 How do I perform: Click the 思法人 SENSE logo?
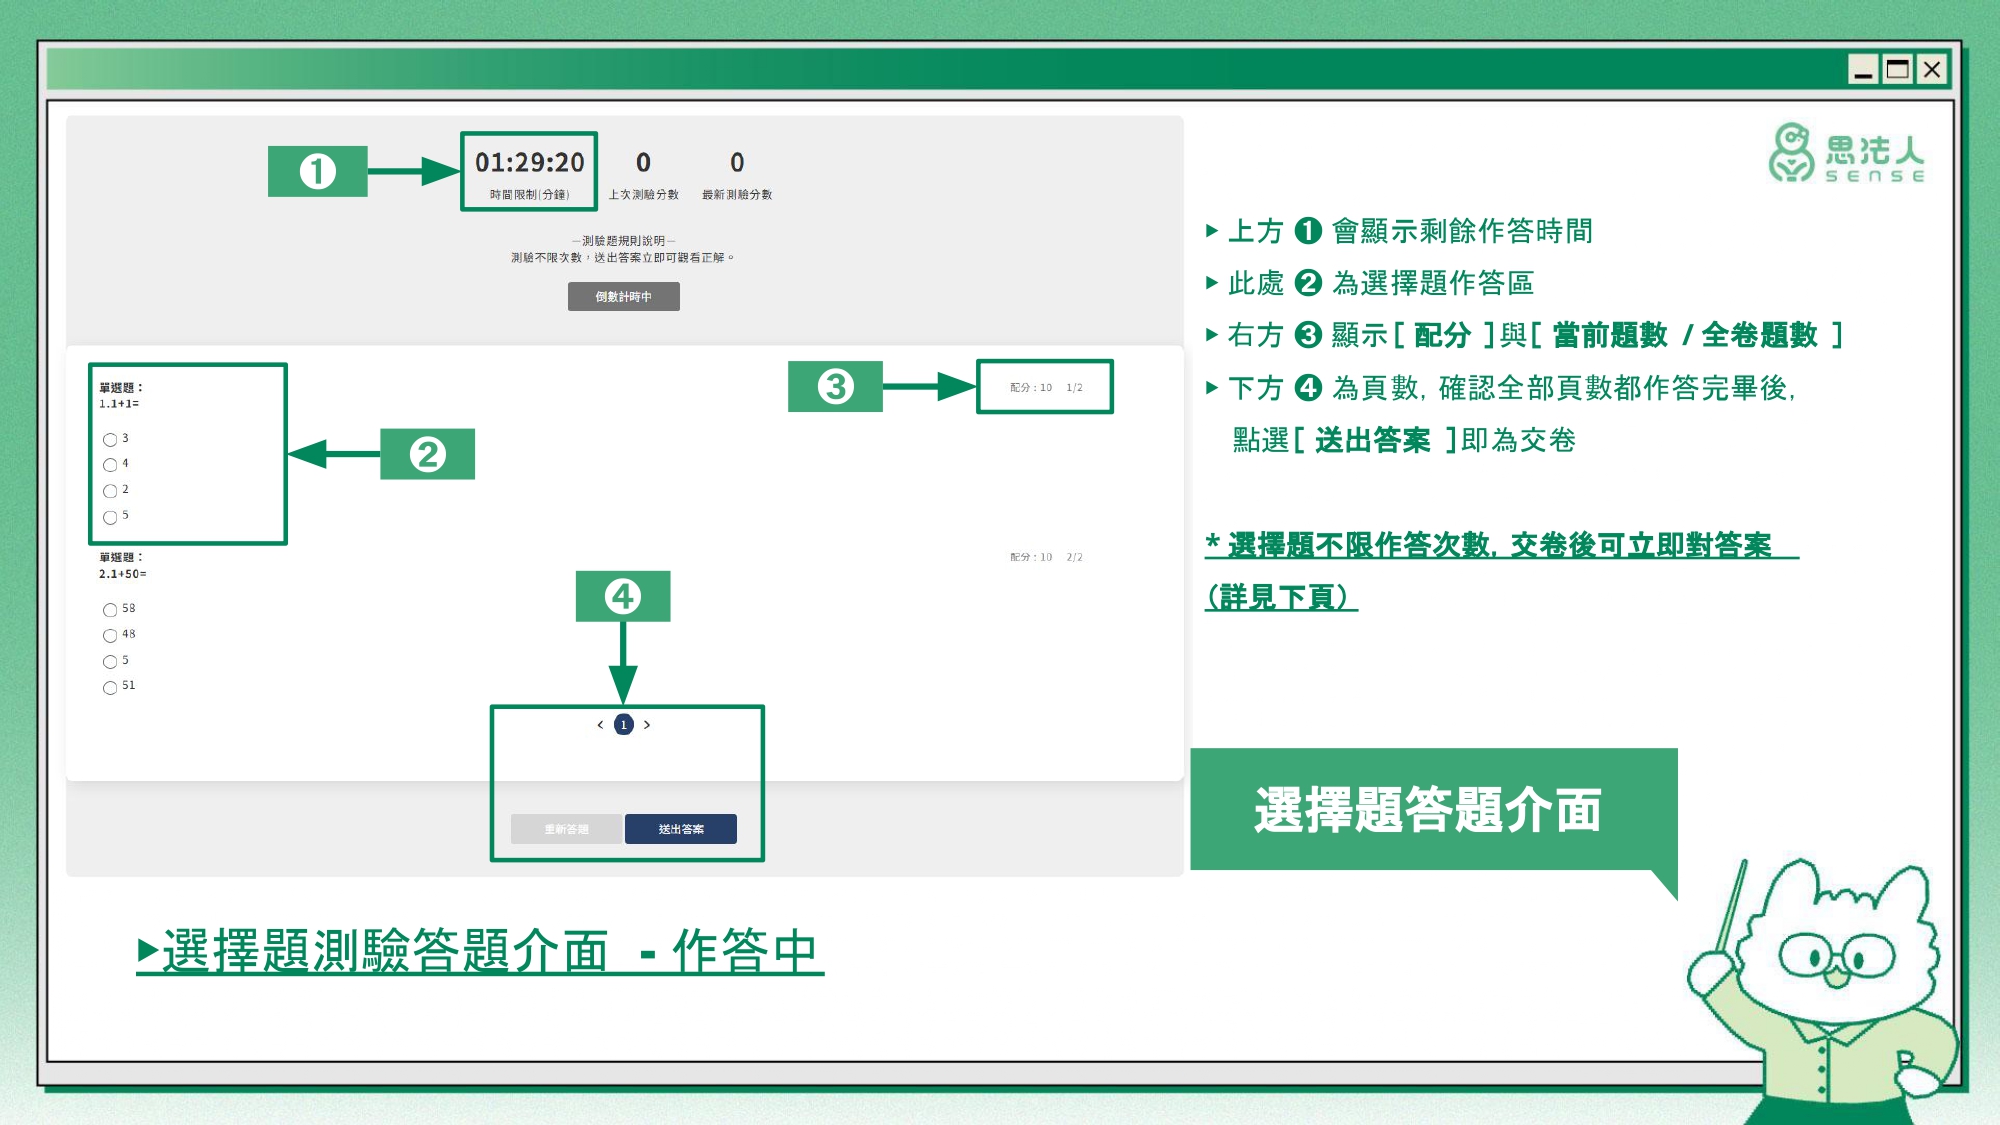point(1846,153)
